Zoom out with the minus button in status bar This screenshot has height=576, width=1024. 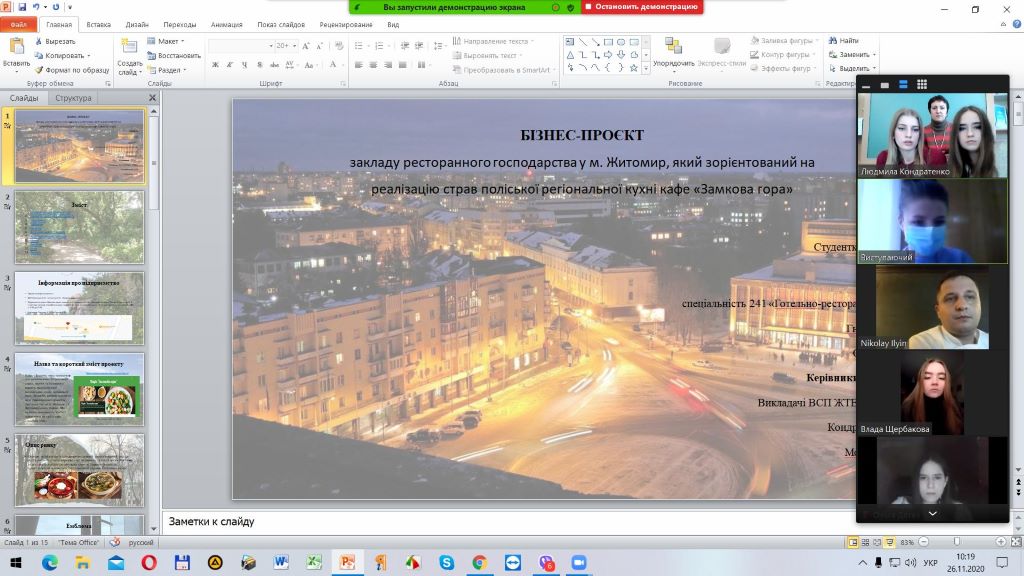click(x=923, y=542)
